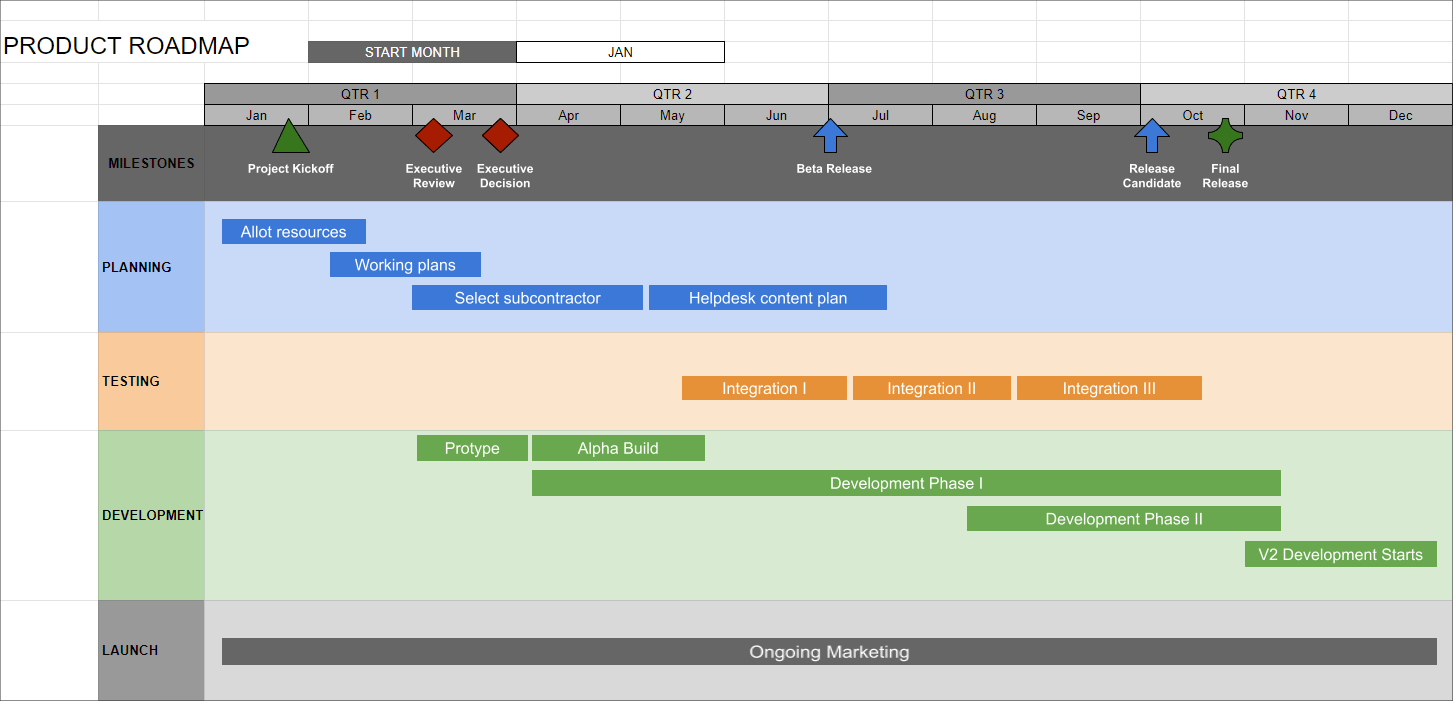This screenshot has height=701, width=1453.
Task: Select the blue Beta Release arrow marker
Action: [830, 136]
